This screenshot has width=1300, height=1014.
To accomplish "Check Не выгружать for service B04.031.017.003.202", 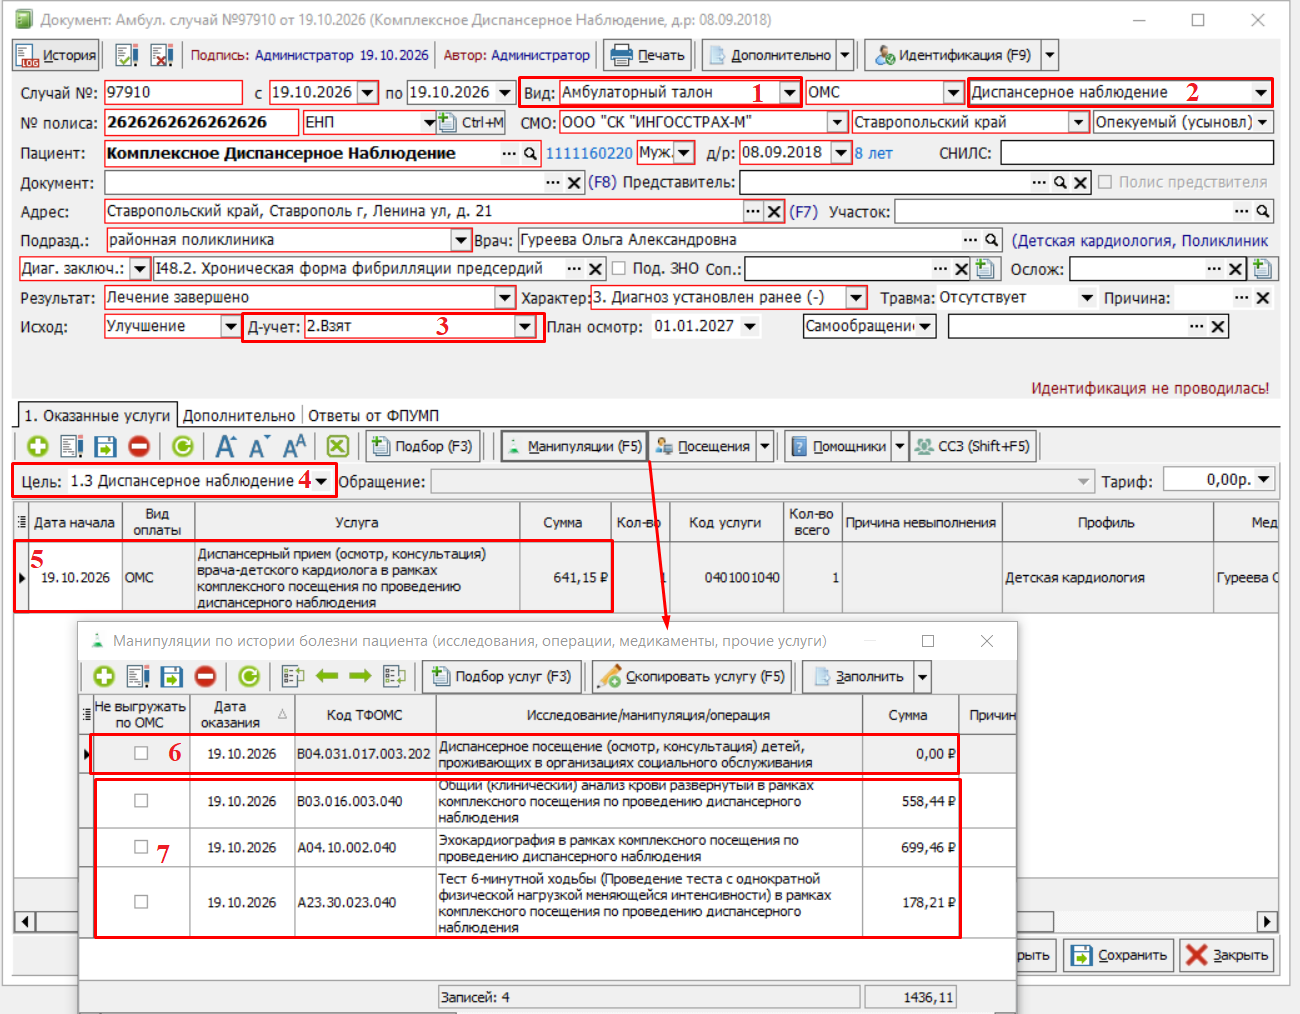I will coord(141,754).
